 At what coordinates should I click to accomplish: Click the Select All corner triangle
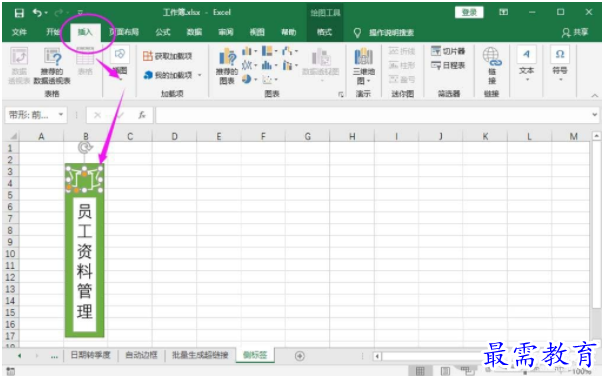pyautogui.click(x=13, y=136)
